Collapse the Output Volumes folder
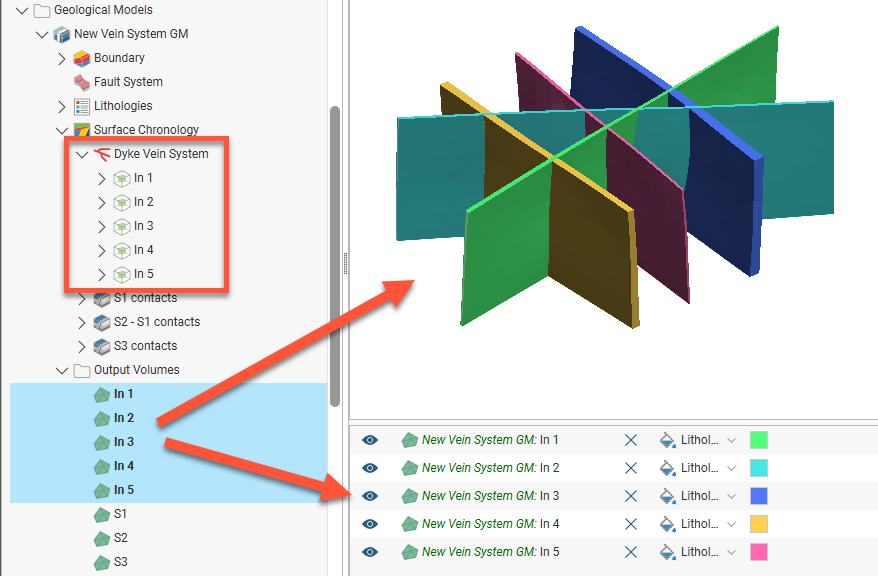The height and width of the screenshot is (576, 878). click(62, 370)
